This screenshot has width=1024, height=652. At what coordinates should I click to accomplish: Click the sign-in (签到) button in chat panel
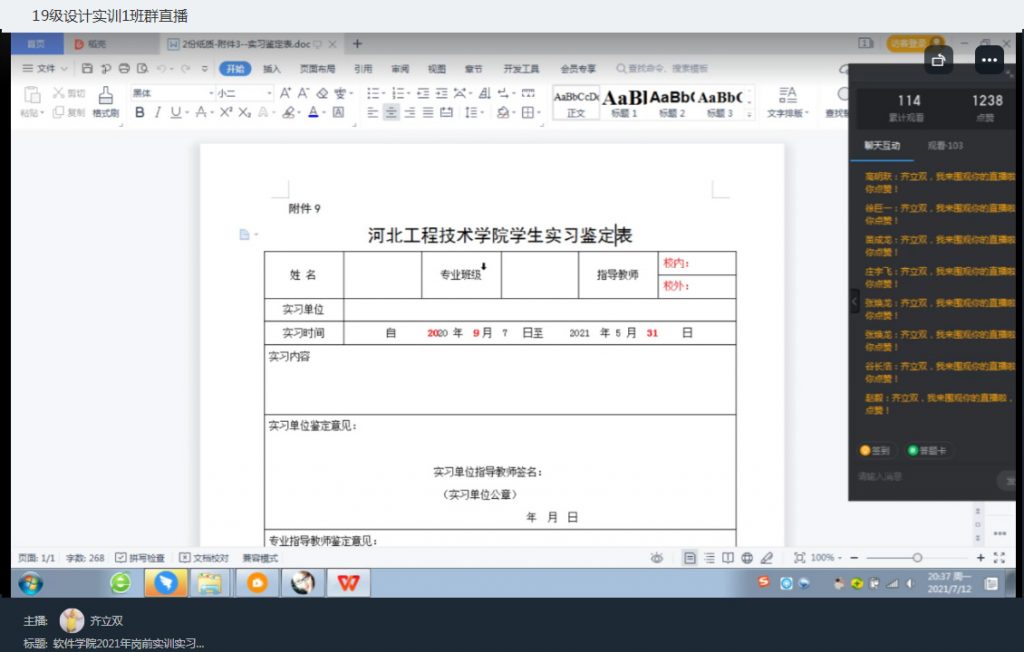[x=875, y=450]
